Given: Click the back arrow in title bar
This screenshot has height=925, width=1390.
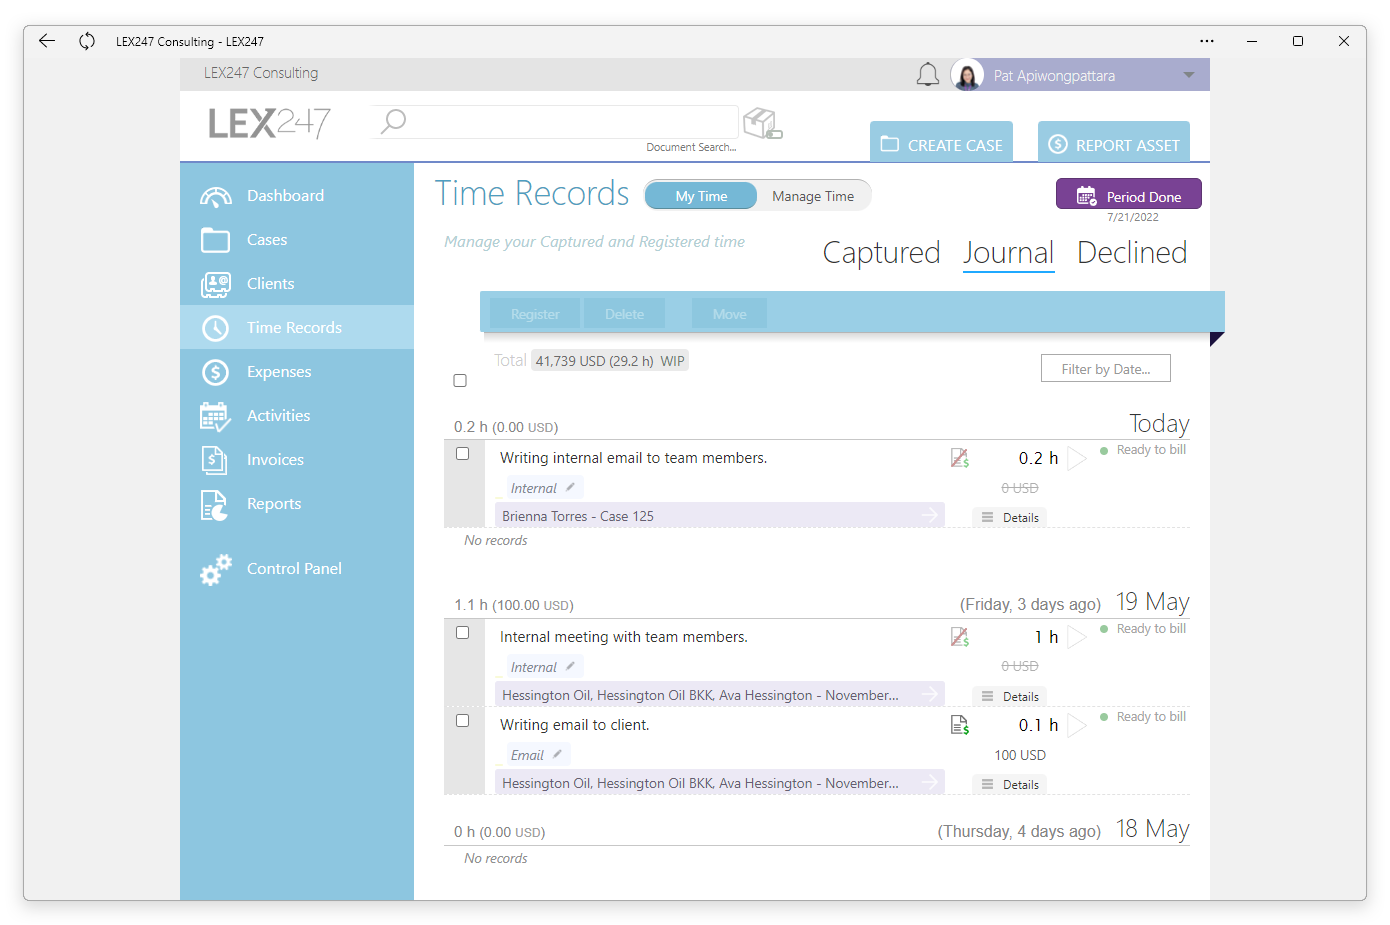Looking at the screenshot, I should 47,41.
